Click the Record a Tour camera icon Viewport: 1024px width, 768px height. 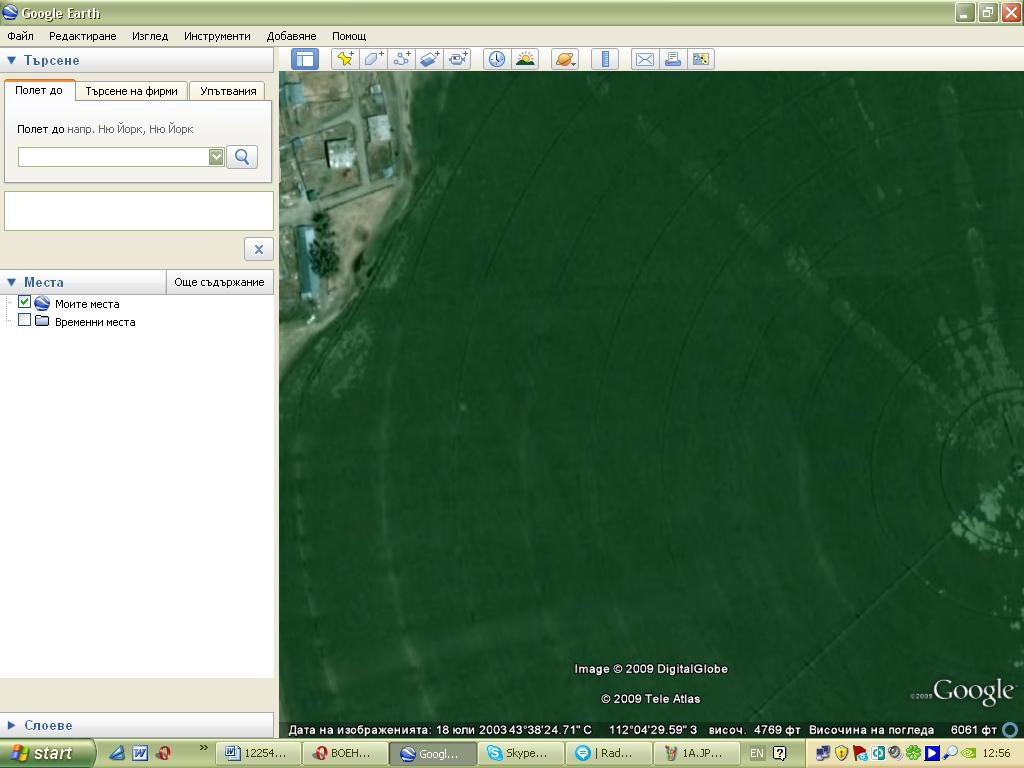(458, 59)
